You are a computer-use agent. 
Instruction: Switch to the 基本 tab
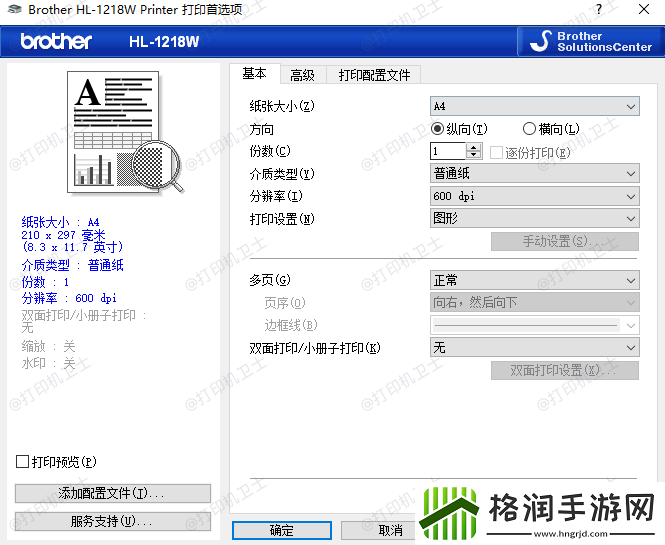tap(254, 74)
